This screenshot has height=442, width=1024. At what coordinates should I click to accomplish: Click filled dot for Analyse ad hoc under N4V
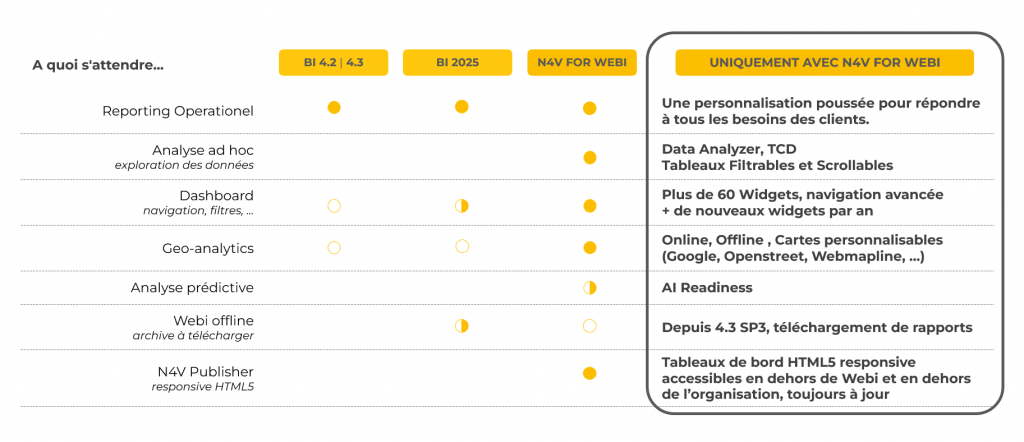[590, 158]
